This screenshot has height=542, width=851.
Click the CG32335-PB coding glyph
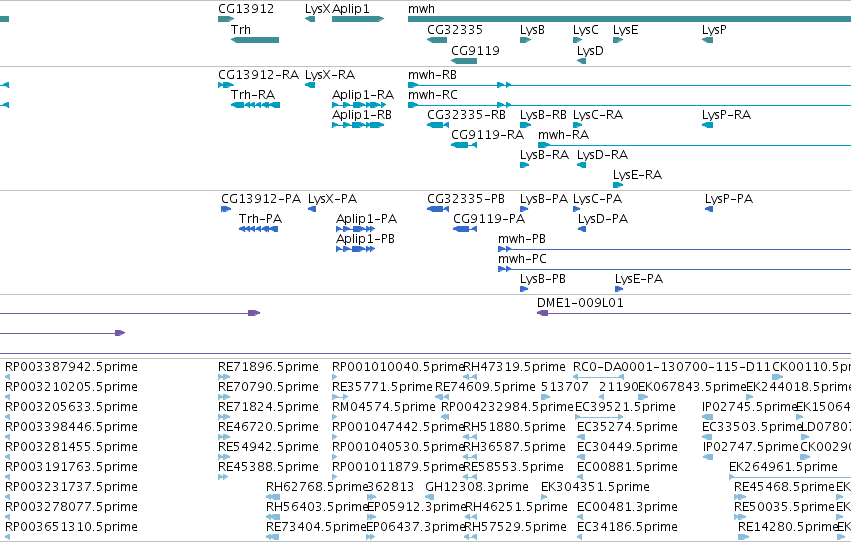[x=438, y=209]
